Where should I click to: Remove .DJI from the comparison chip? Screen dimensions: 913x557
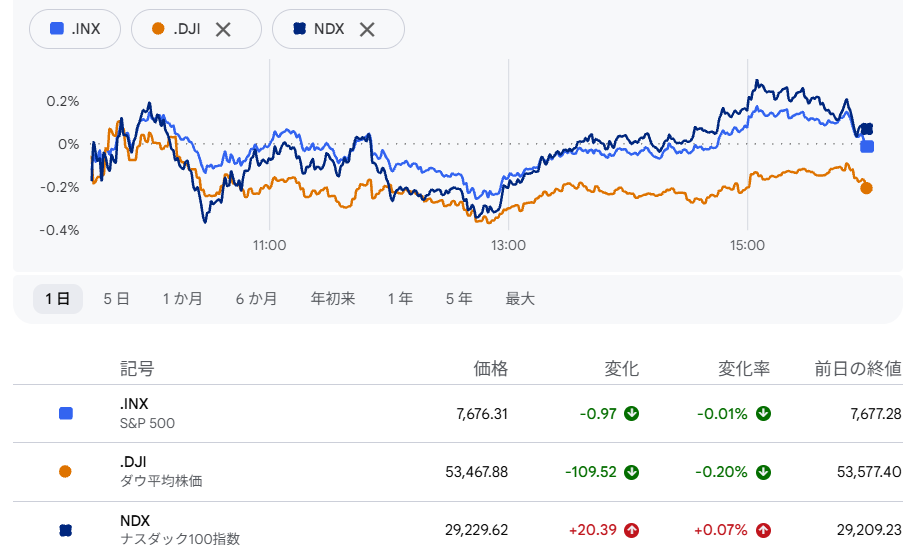pos(223,29)
